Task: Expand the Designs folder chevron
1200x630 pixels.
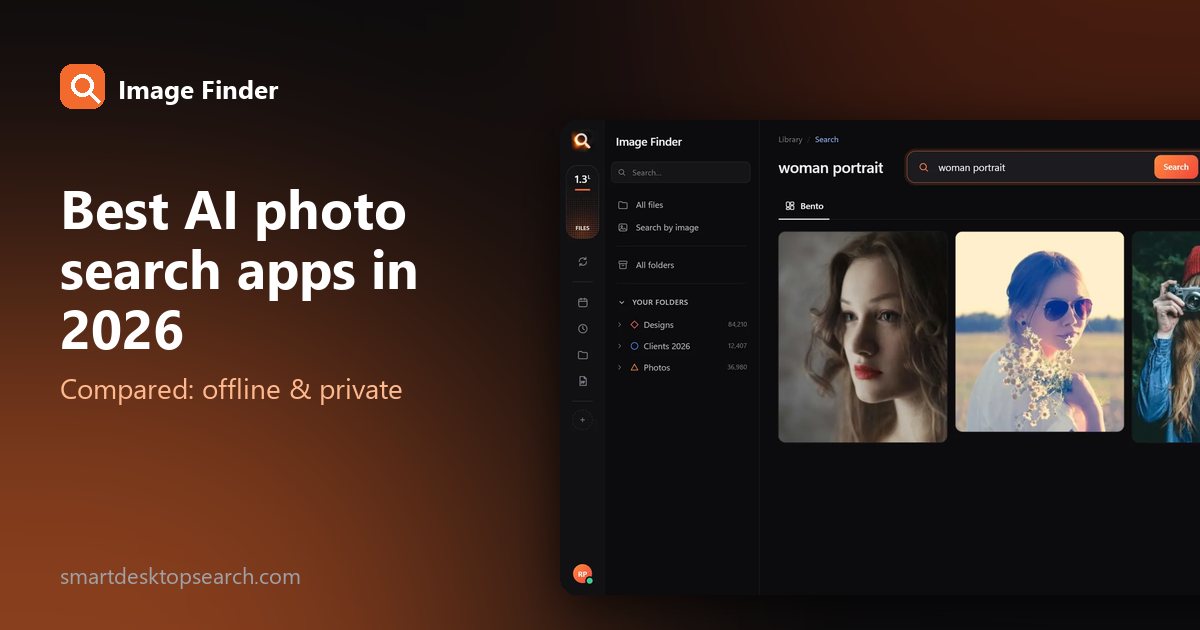Action: 619,325
